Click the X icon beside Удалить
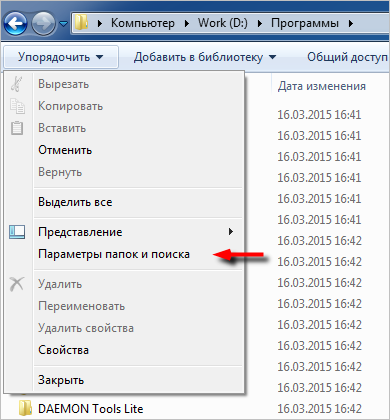 coord(17,284)
